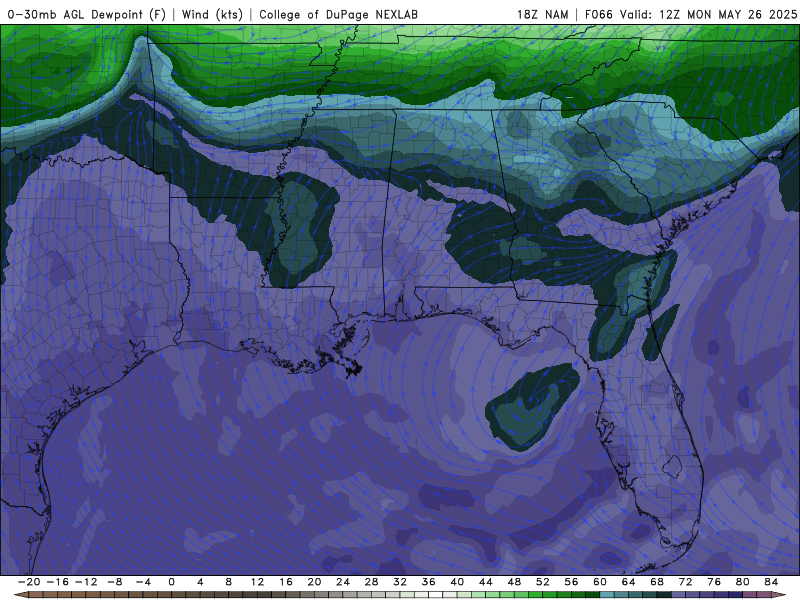Click the "0-30mb AGL Dewpoint (F)" title text
800x600 pixels.
click(87, 14)
